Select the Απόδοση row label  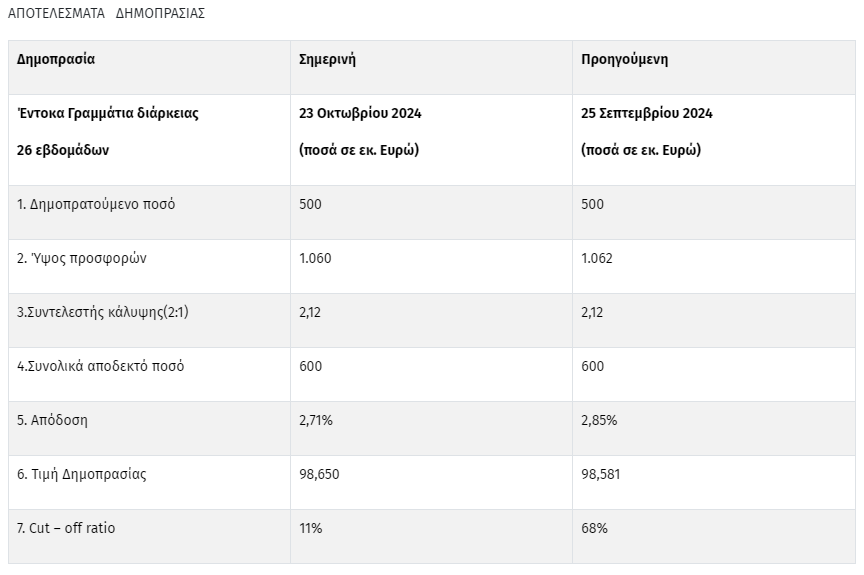pos(53,420)
